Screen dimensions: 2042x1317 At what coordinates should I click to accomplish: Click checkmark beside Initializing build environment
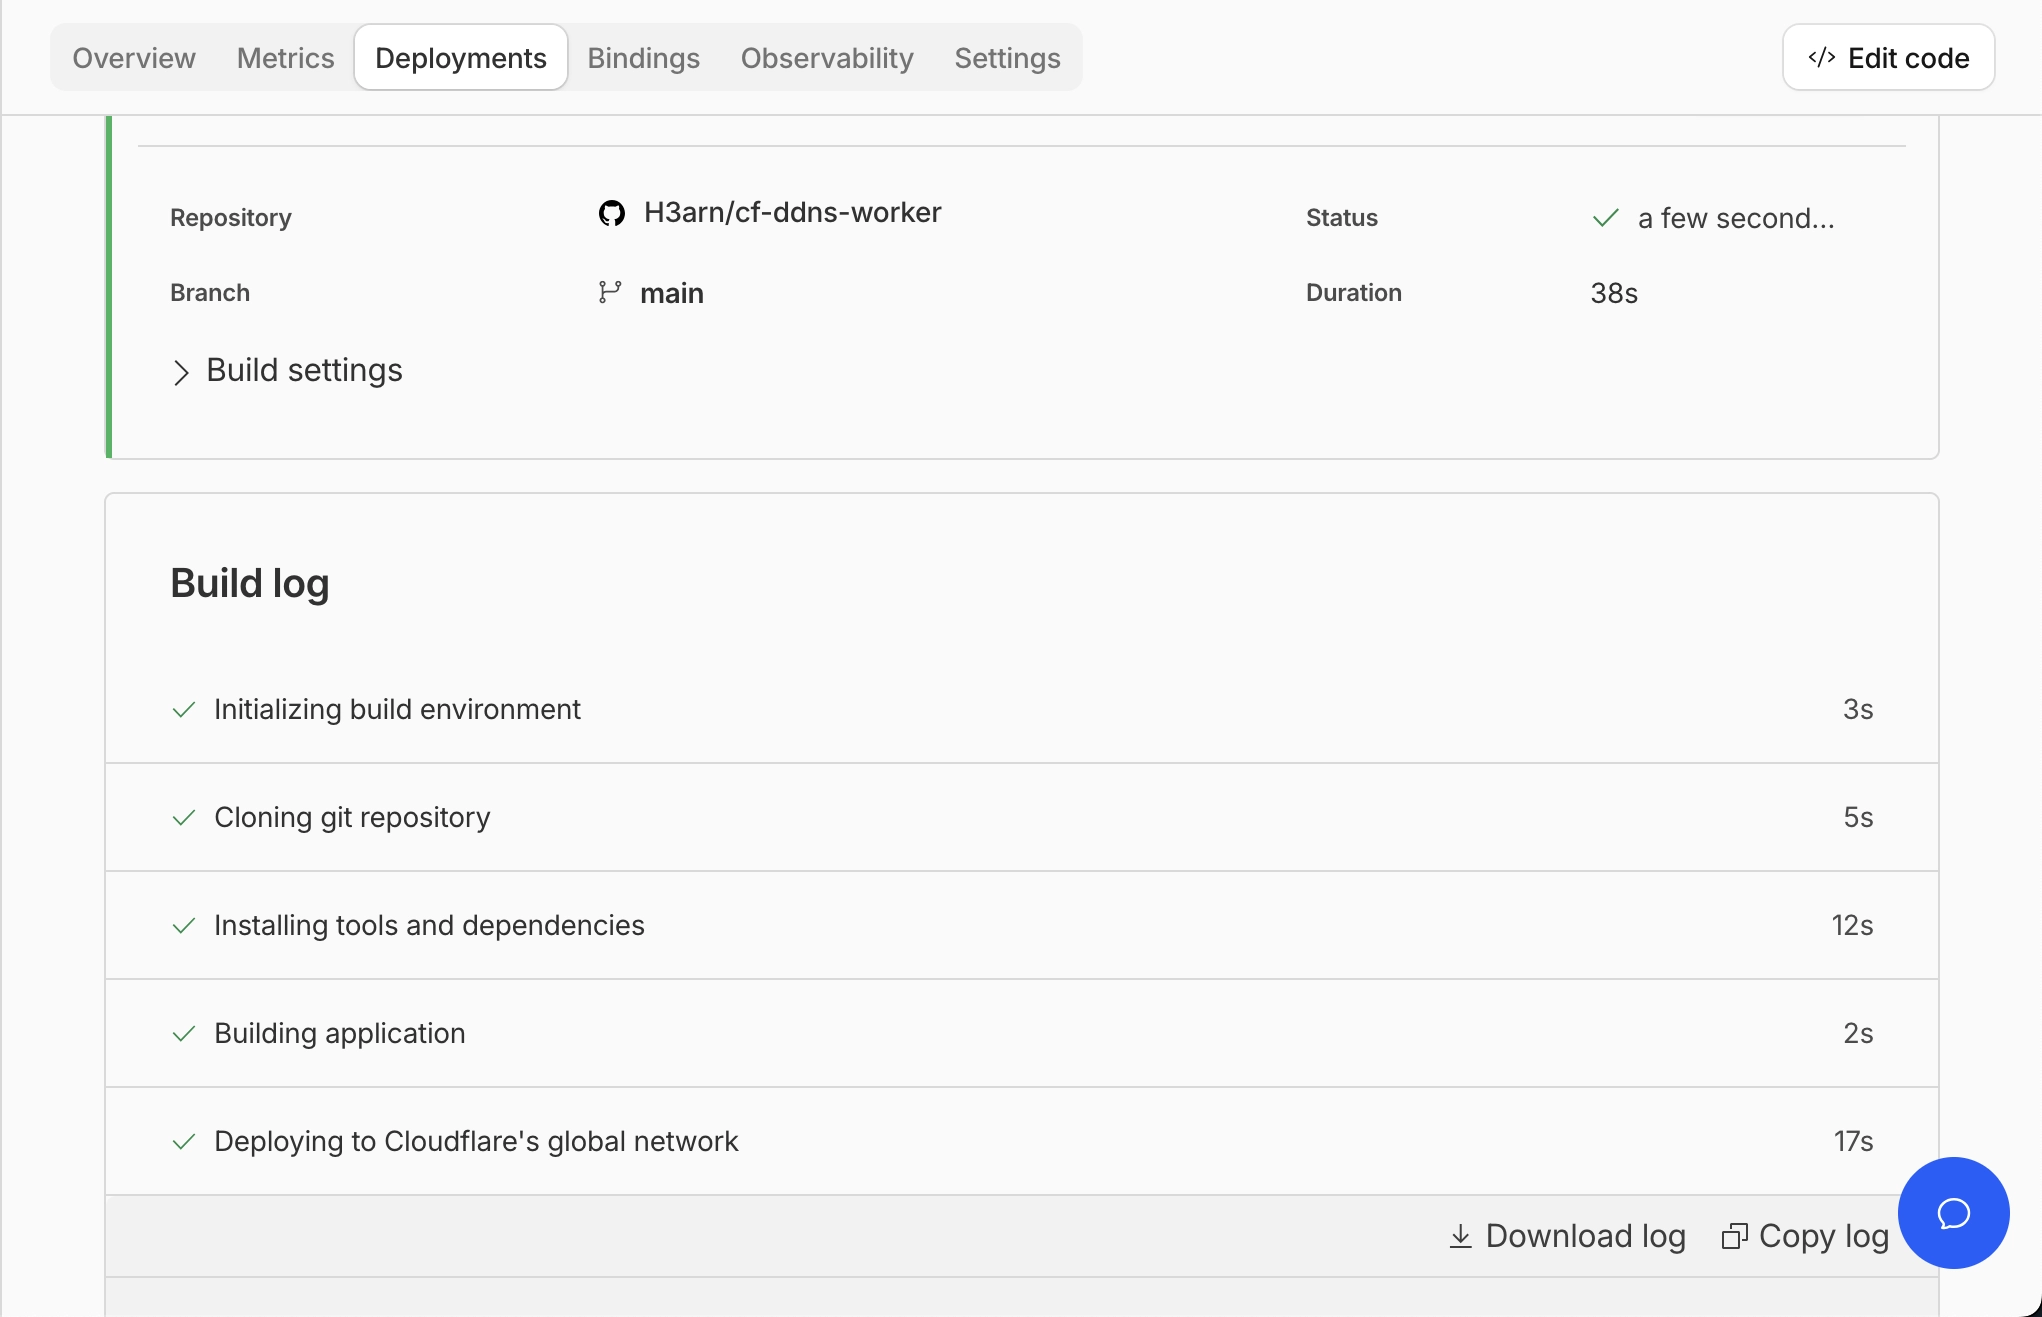tap(184, 710)
